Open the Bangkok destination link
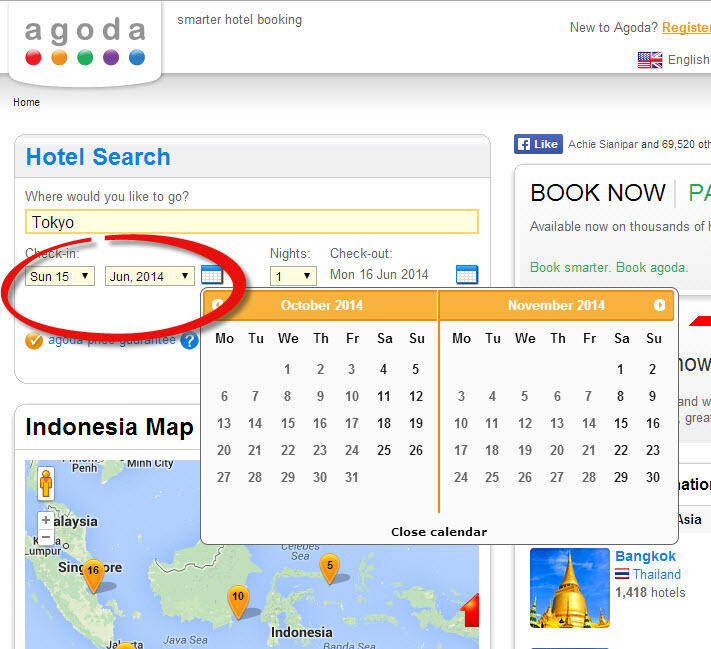 click(x=645, y=556)
